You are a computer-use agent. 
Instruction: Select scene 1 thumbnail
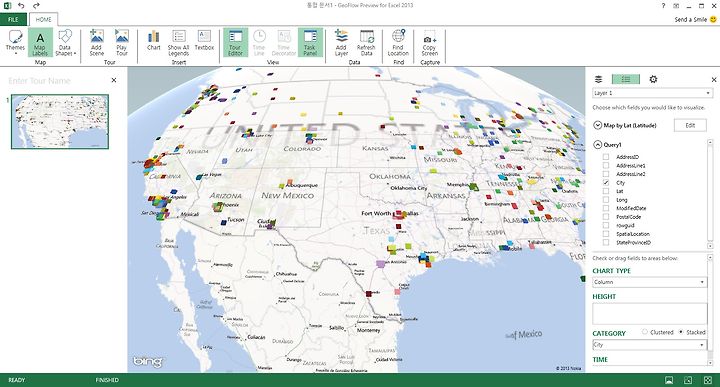pyautogui.click(x=60, y=122)
